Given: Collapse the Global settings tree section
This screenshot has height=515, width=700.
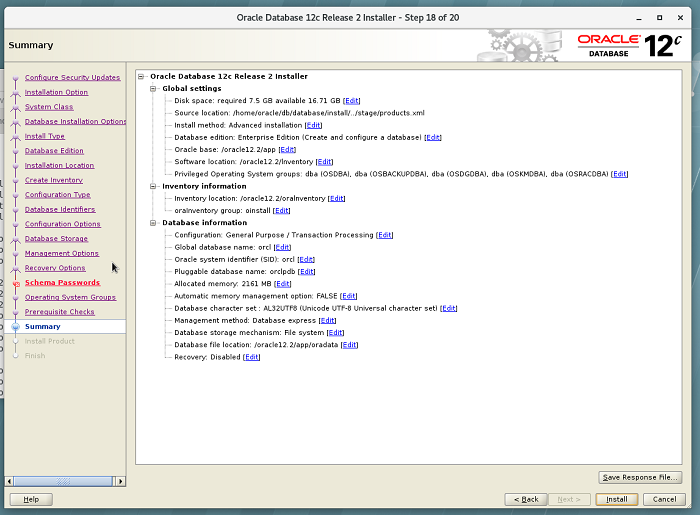Looking at the screenshot, I should [x=154, y=88].
